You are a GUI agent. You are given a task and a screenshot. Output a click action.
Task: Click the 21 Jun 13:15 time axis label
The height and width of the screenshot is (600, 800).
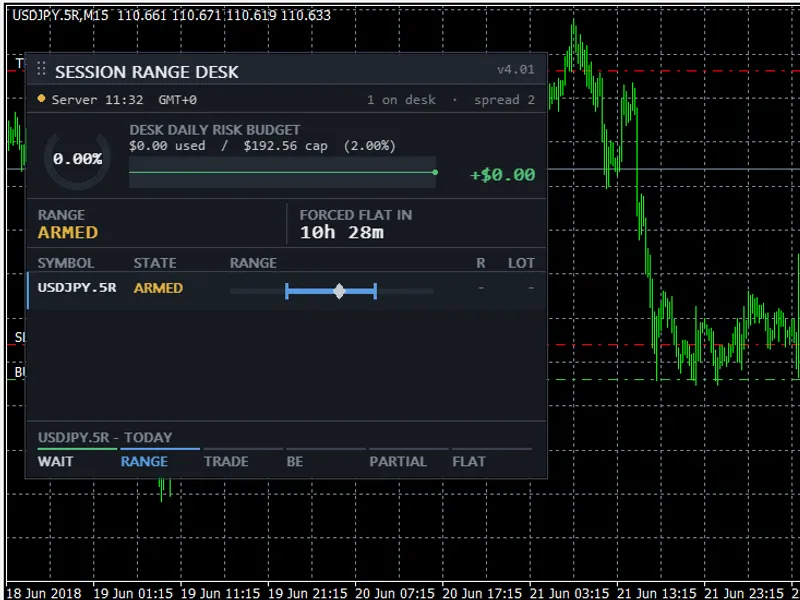click(x=657, y=594)
